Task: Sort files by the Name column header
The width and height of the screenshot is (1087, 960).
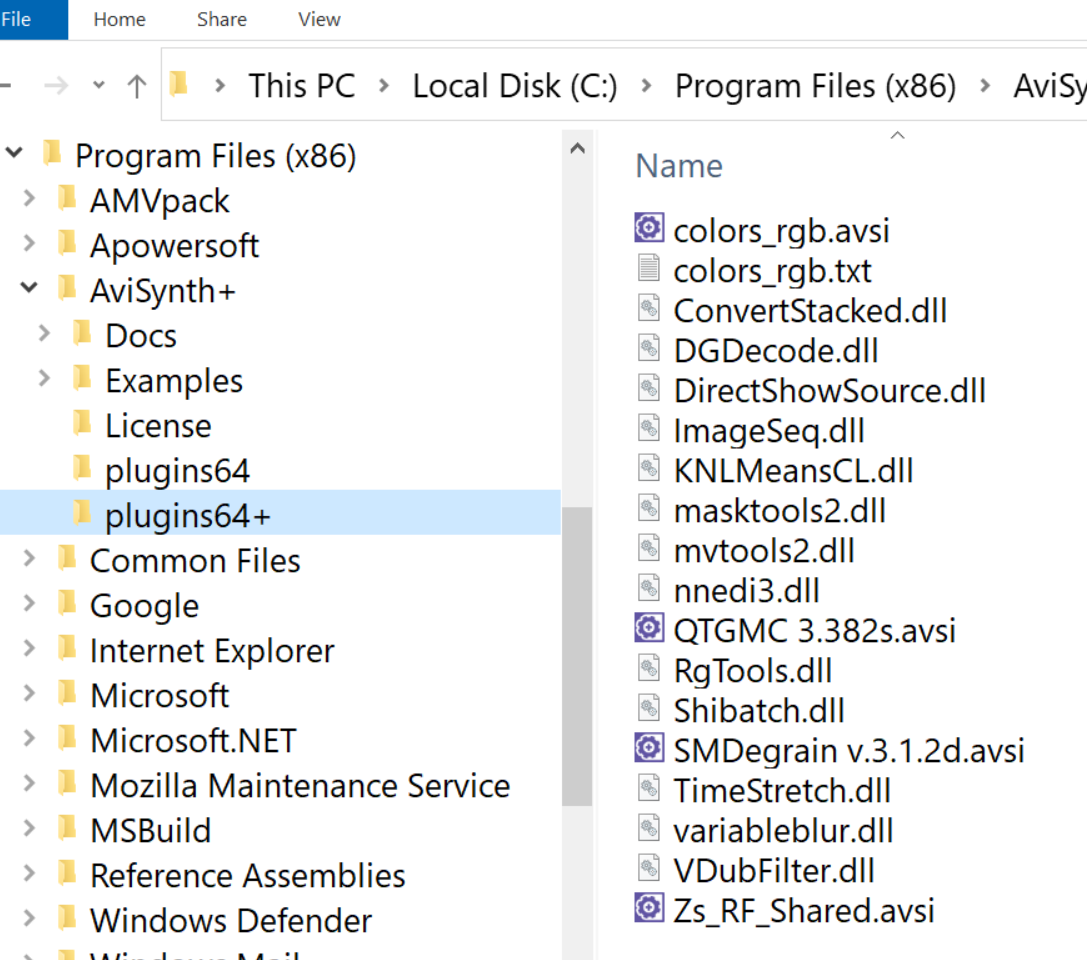Action: (679, 166)
